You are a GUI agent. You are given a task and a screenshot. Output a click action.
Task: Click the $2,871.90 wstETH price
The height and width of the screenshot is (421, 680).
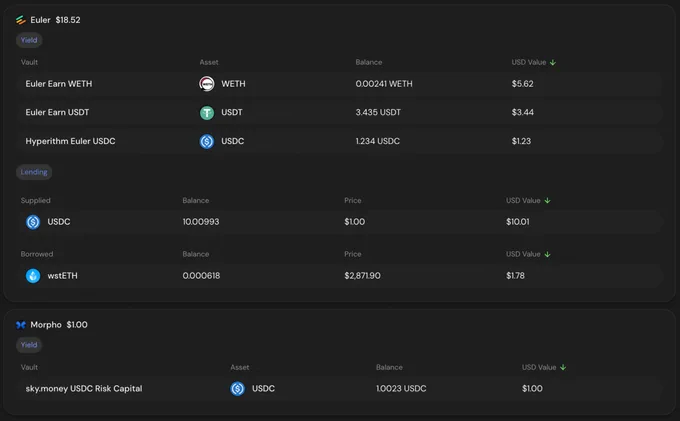coord(362,276)
